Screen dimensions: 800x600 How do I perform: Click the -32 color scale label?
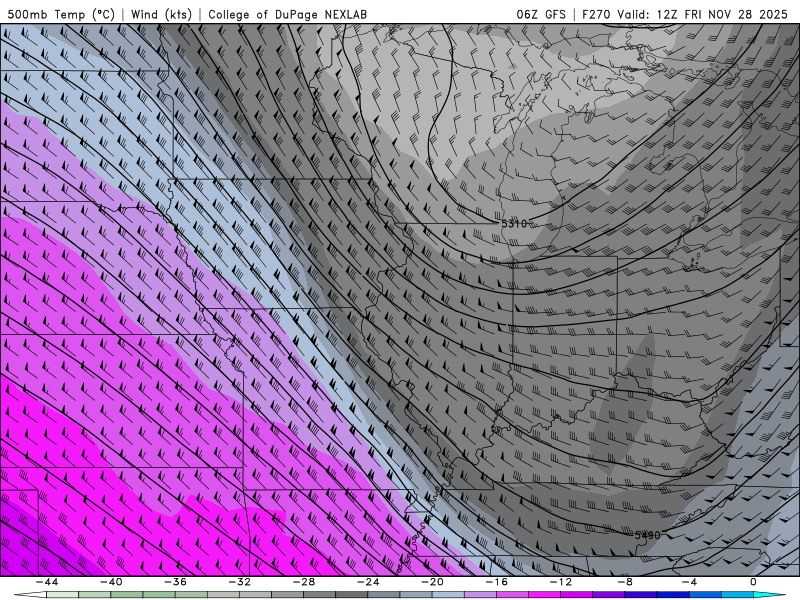coord(239,582)
